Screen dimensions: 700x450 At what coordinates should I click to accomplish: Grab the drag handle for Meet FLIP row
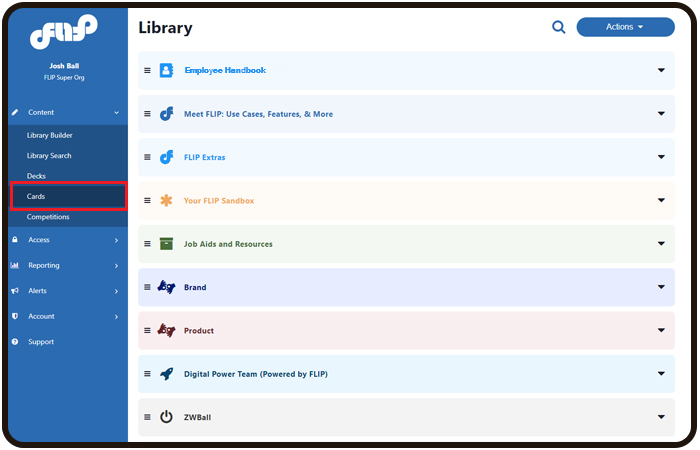tap(147, 114)
